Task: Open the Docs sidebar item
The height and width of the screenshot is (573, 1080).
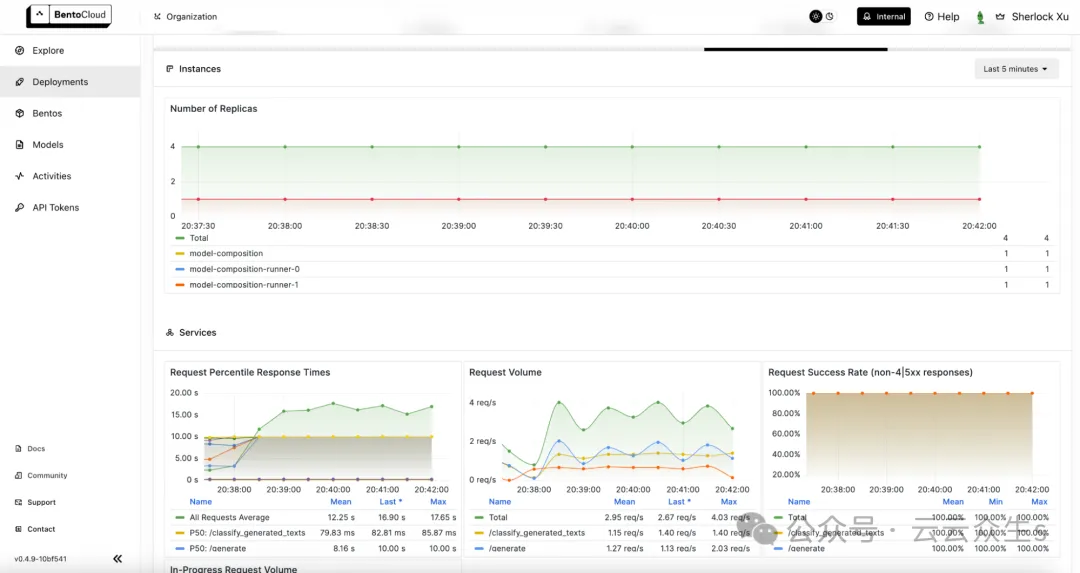Action: (36, 449)
